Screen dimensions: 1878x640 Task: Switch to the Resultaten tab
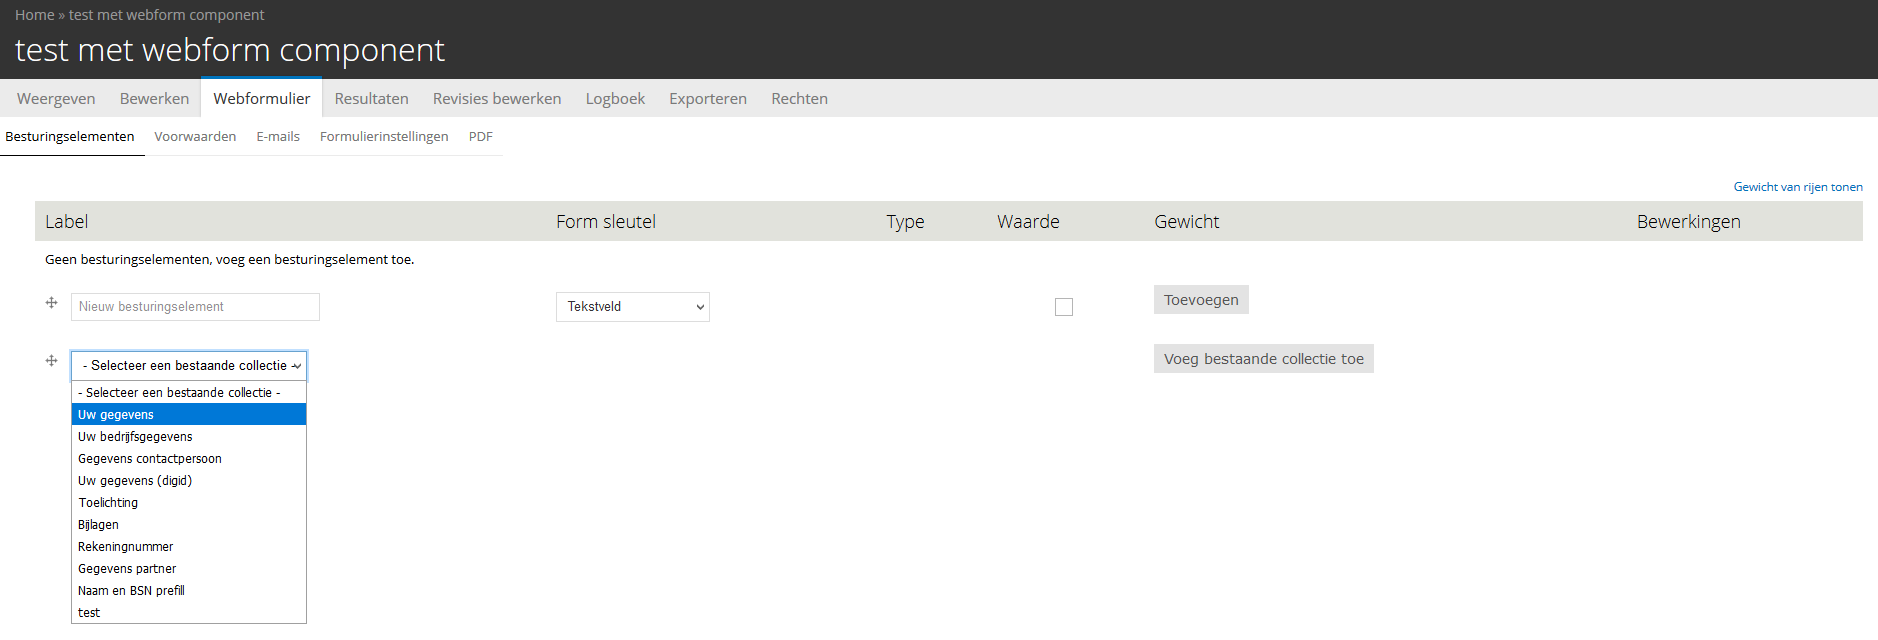click(371, 99)
